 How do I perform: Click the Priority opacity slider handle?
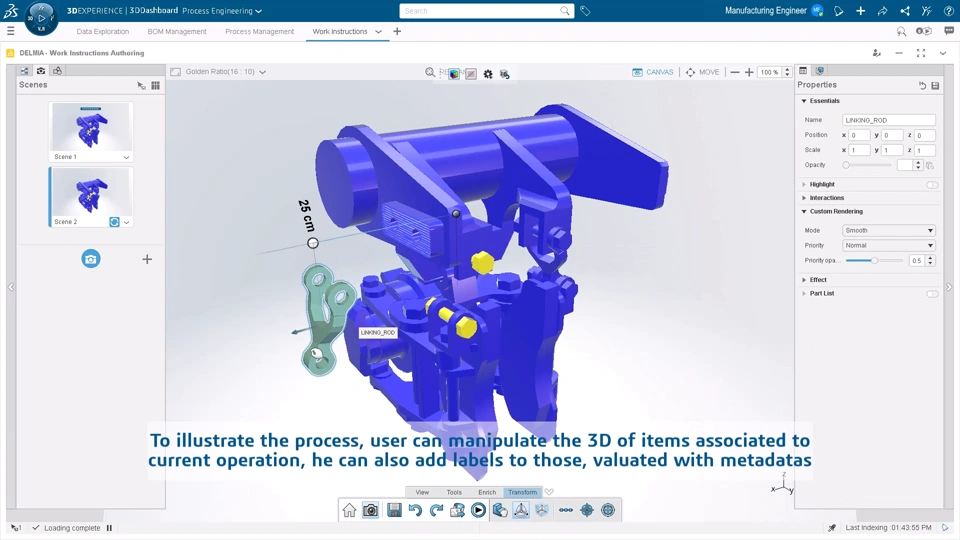pyautogui.click(x=874, y=261)
